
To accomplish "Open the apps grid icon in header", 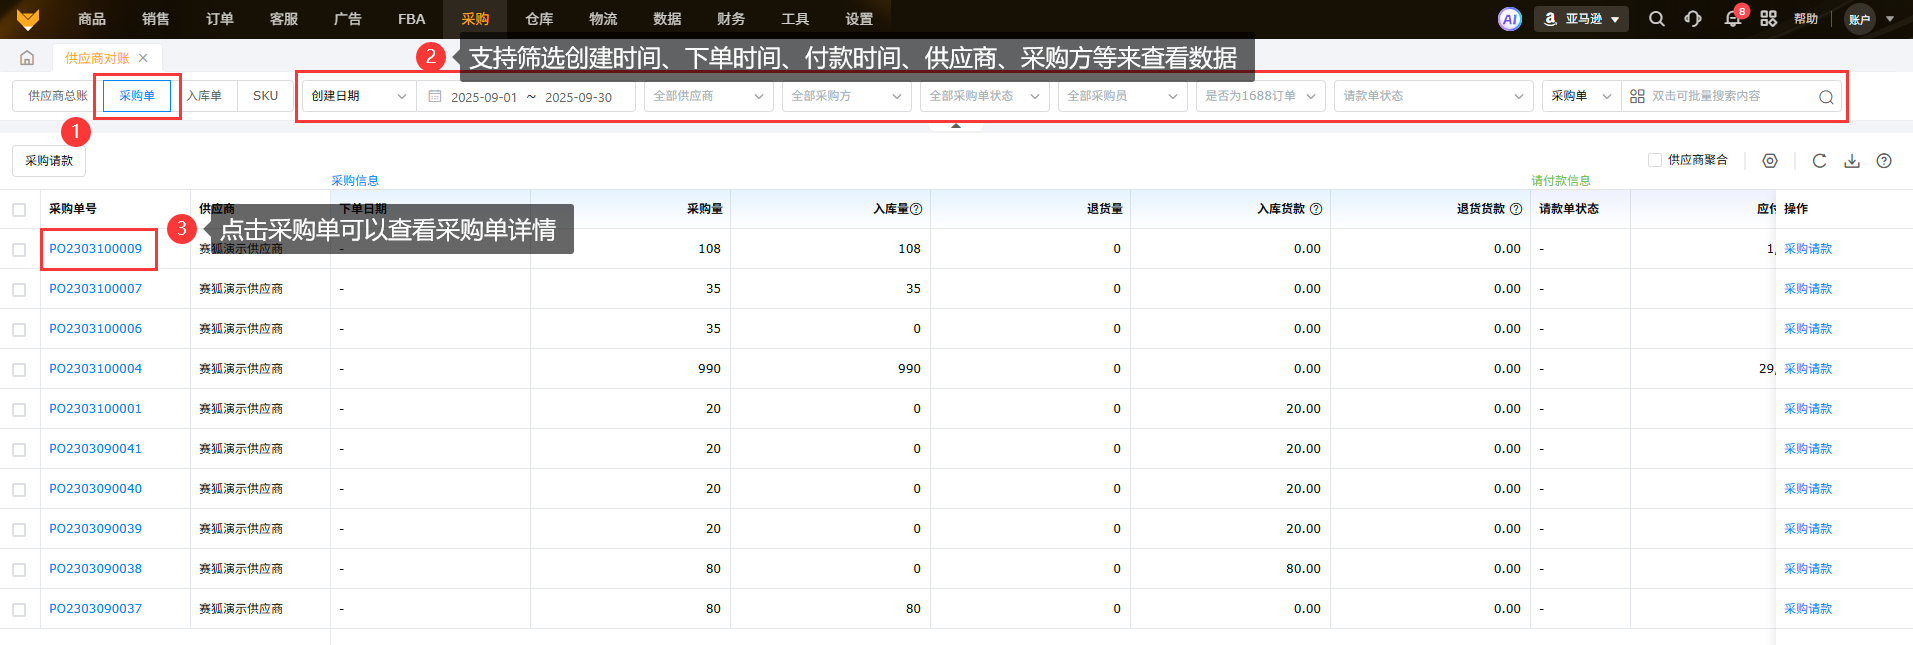I will point(1768,19).
